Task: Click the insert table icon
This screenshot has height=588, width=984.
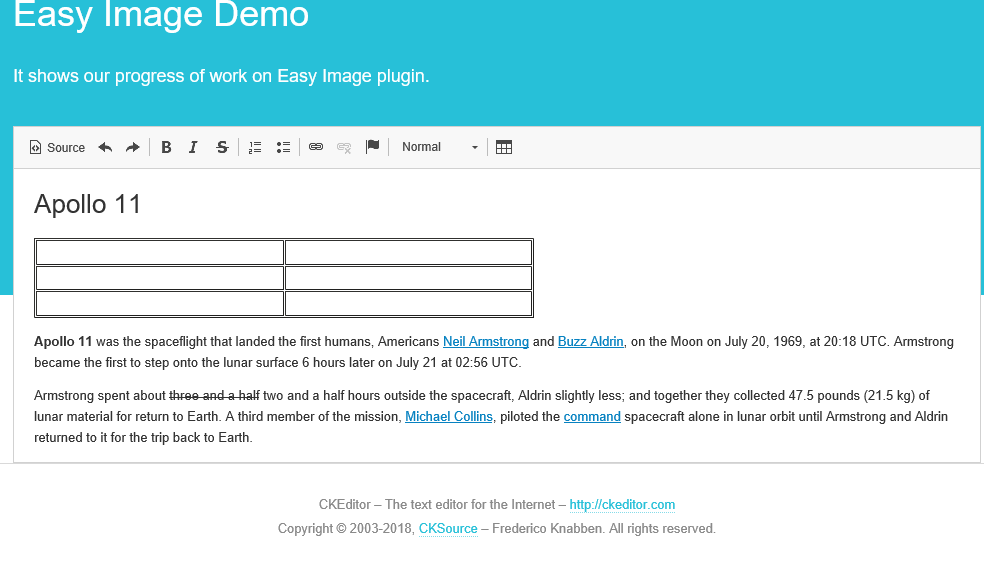Action: [504, 147]
